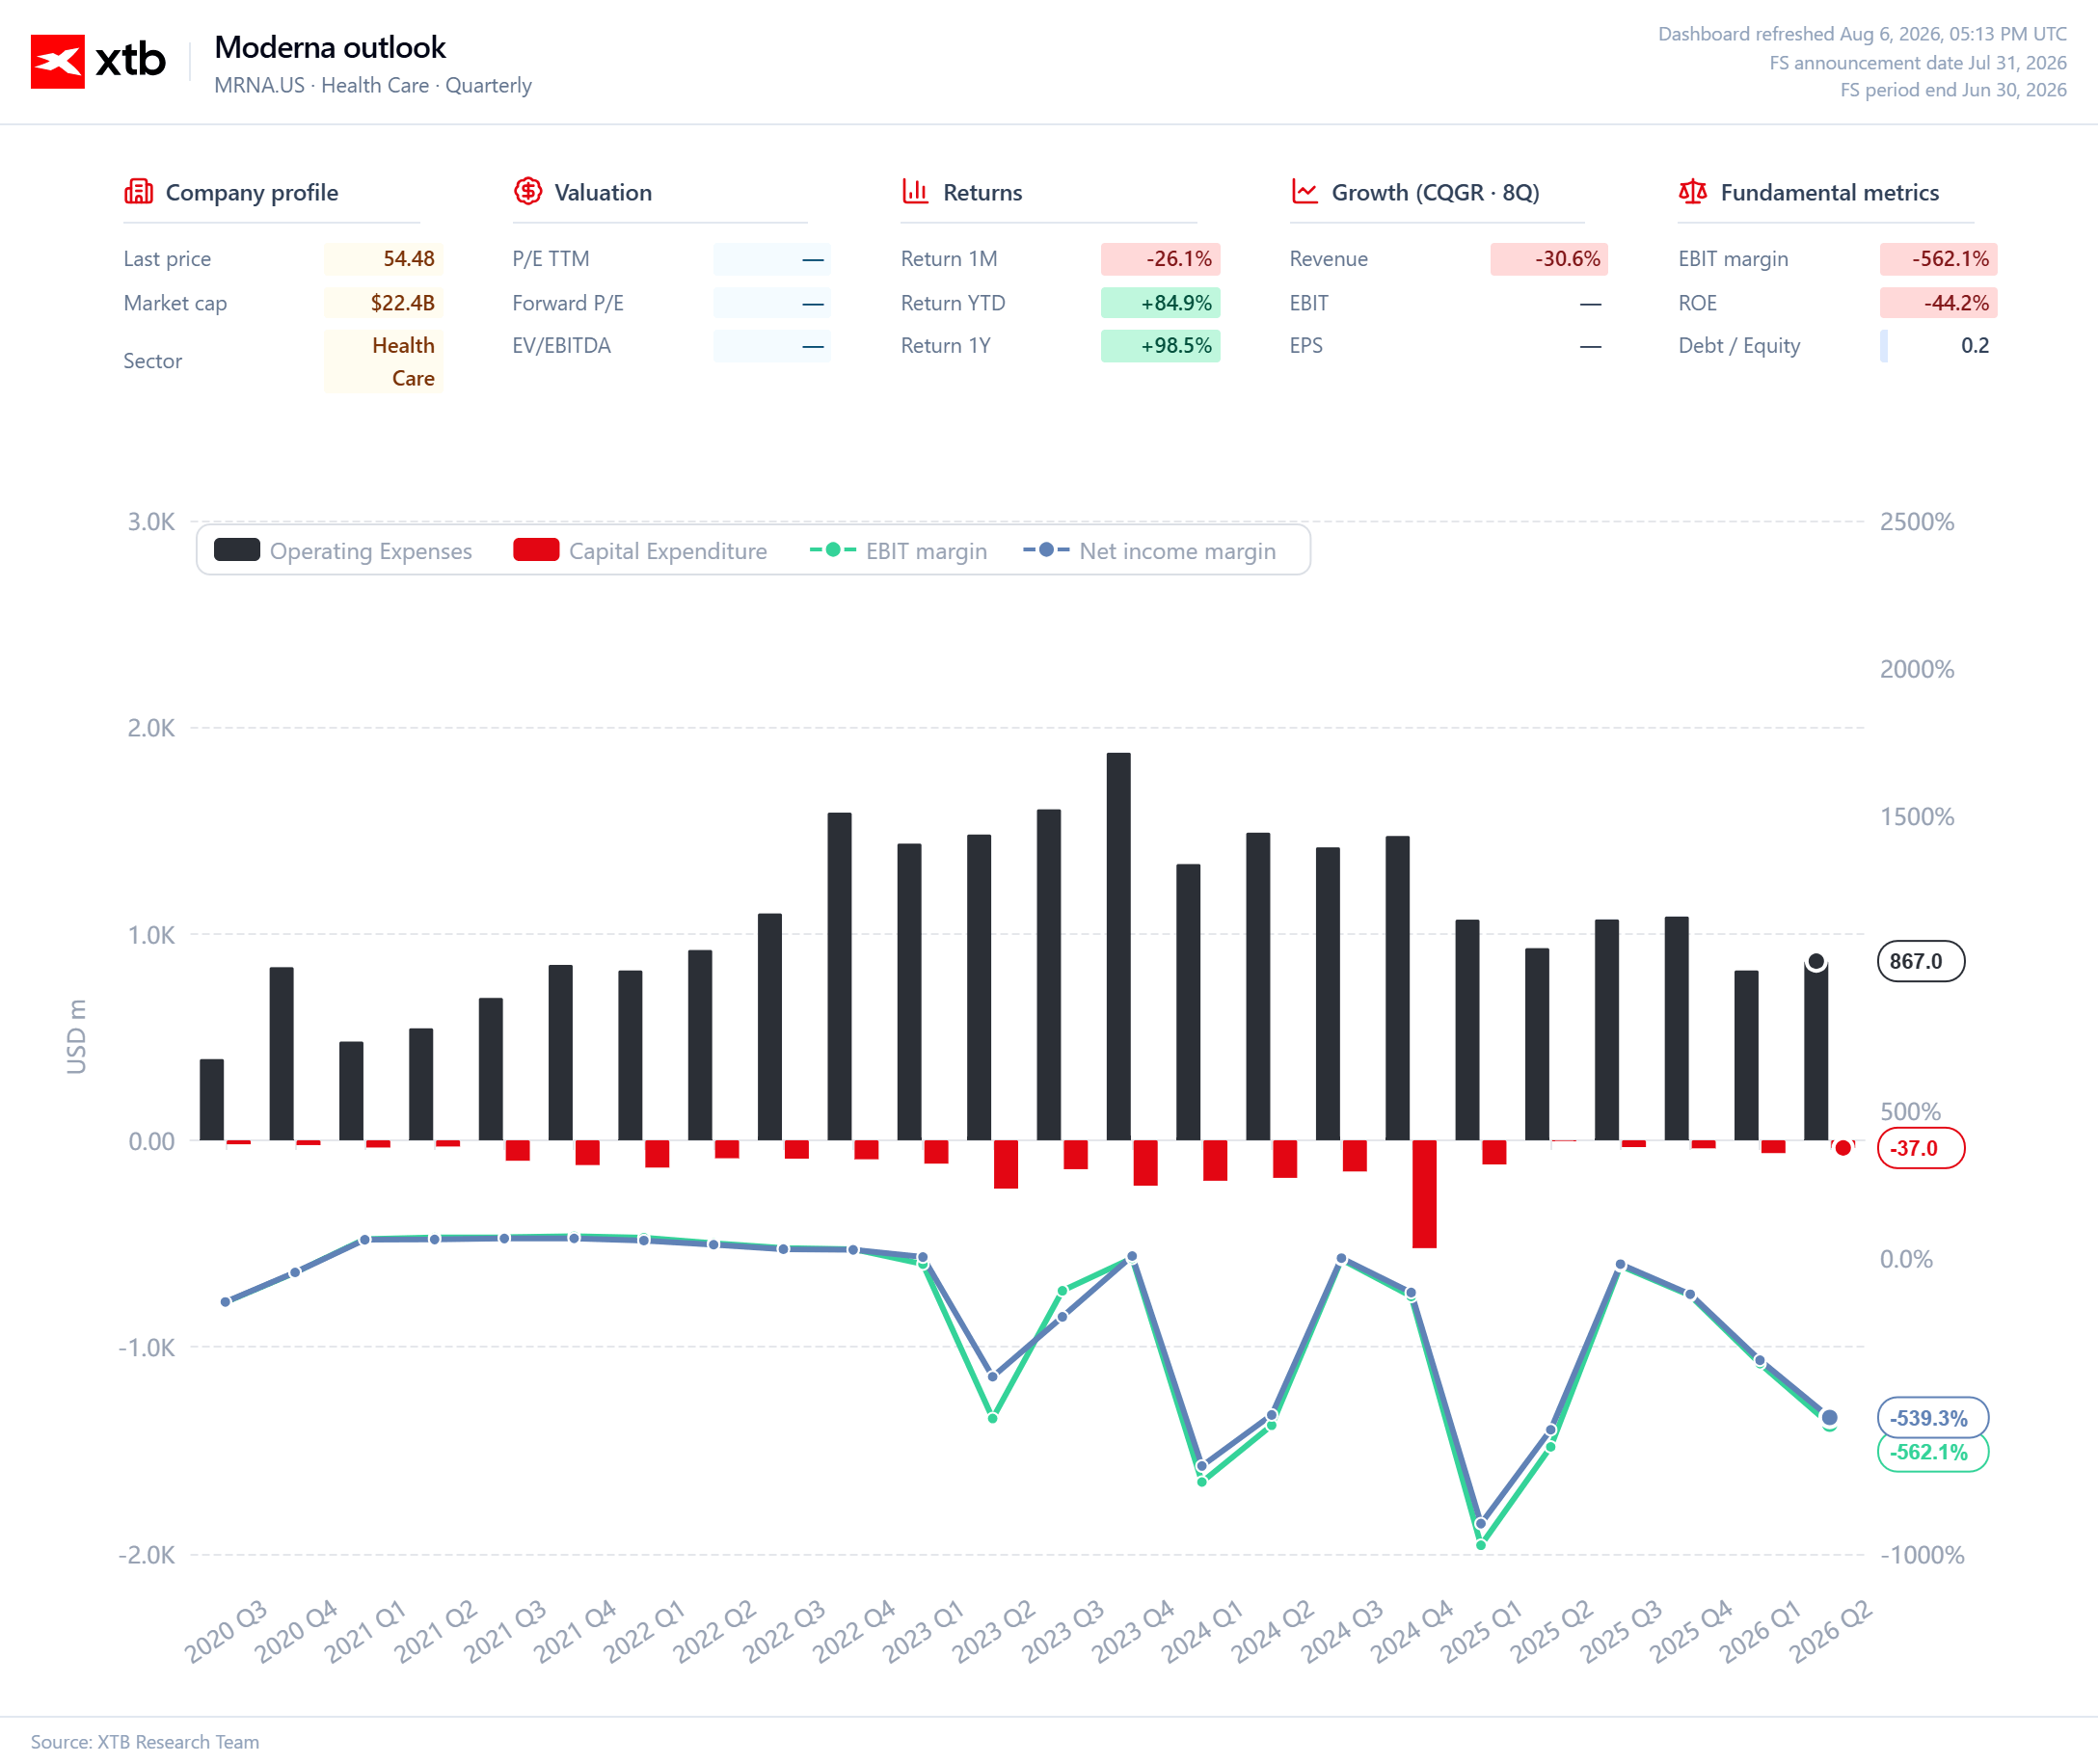Click the 3.0K left axis label
The image size is (2098, 1764).
151,522
